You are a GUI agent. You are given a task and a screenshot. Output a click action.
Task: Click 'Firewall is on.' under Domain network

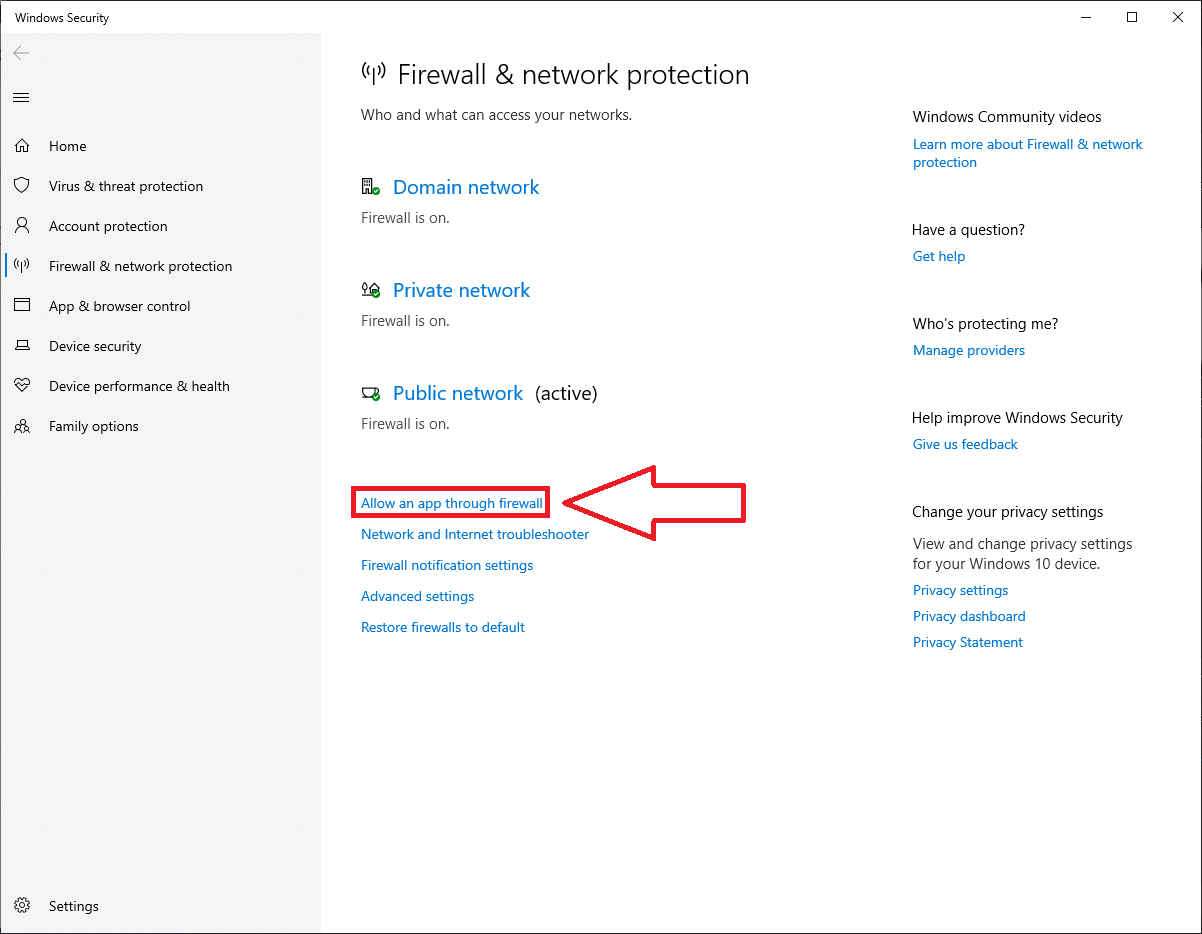point(405,218)
